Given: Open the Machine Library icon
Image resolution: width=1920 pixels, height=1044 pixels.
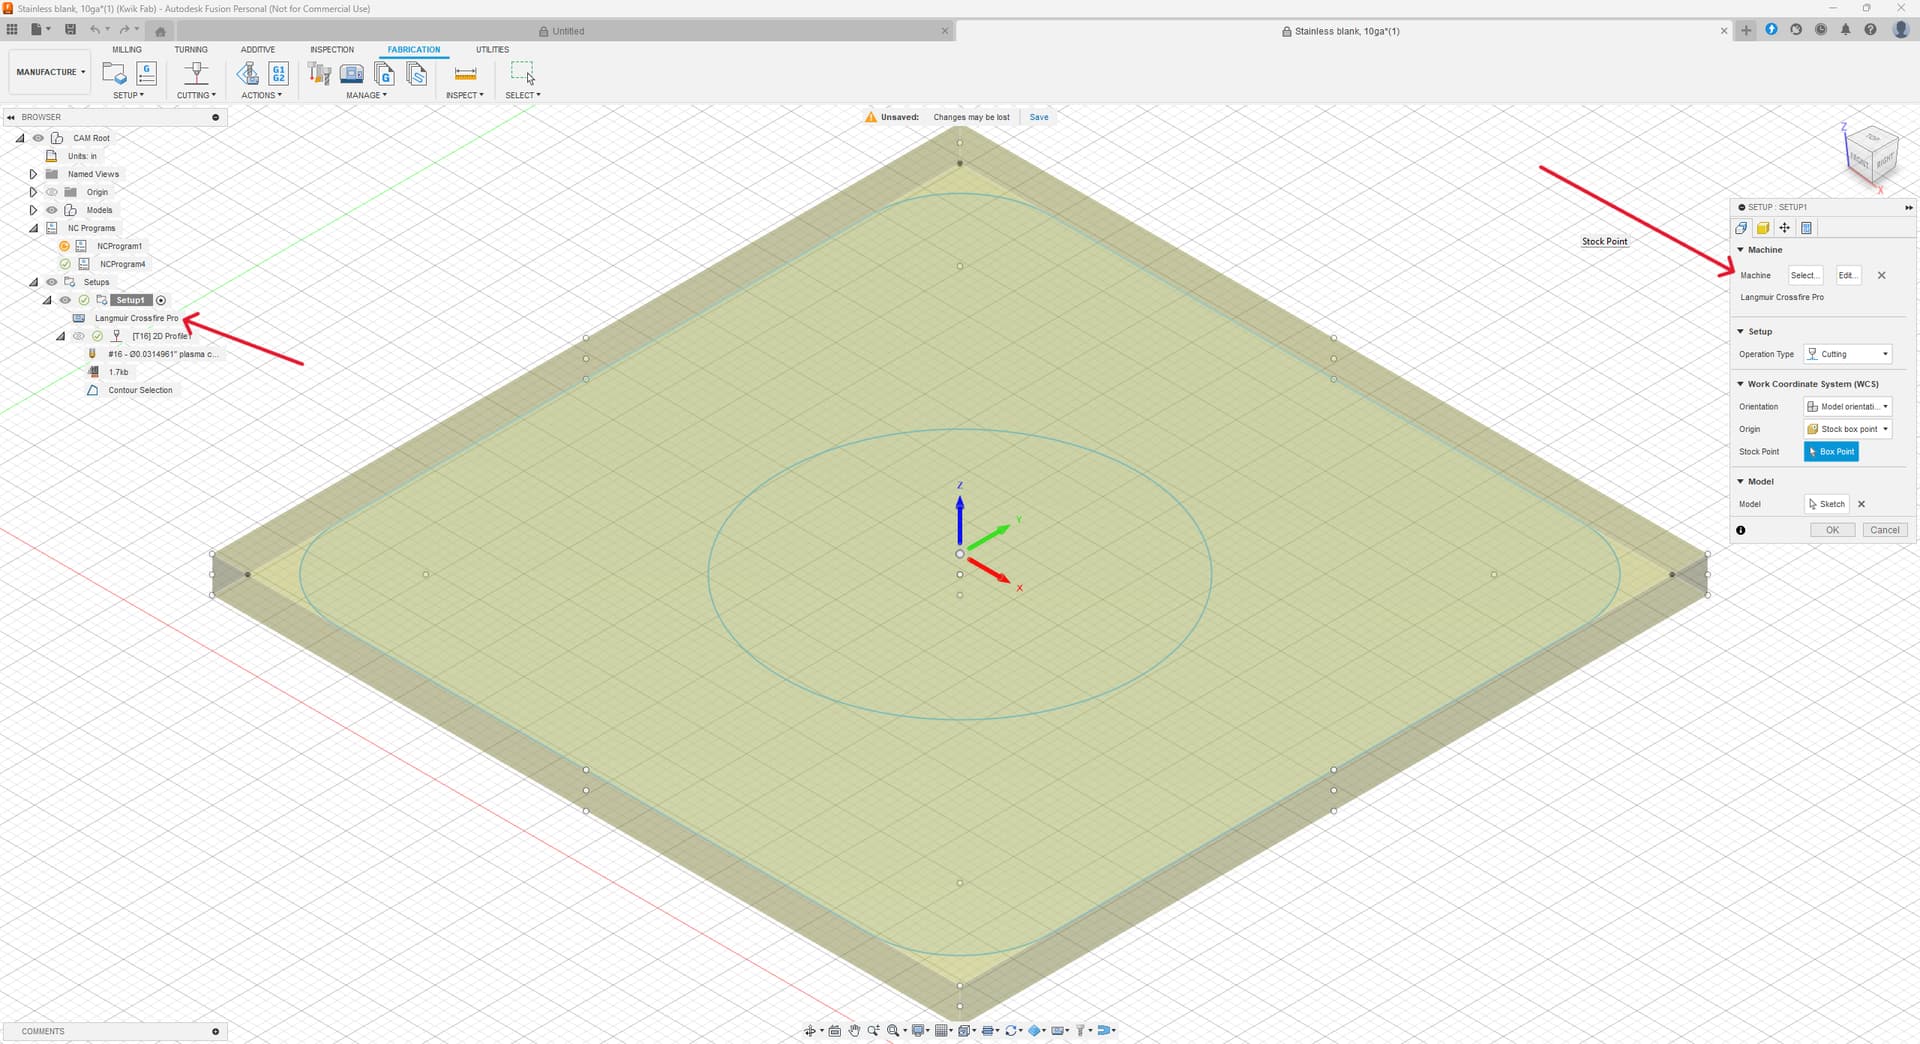Looking at the screenshot, I should point(352,73).
